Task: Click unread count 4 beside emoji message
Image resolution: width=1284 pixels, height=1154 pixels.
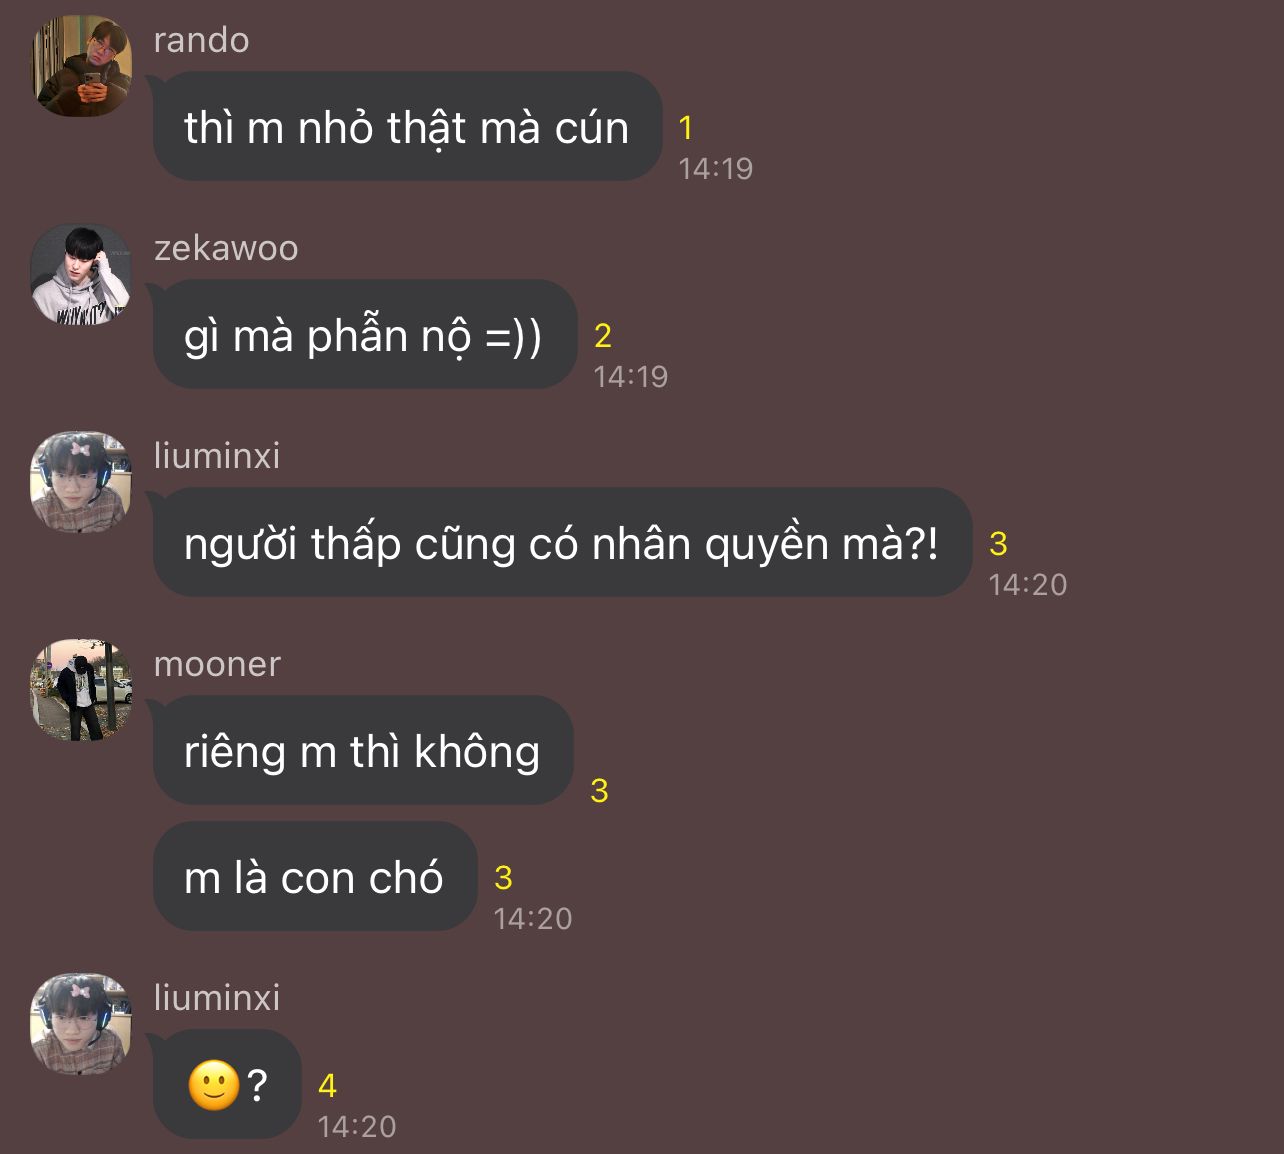Action: click(327, 1086)
